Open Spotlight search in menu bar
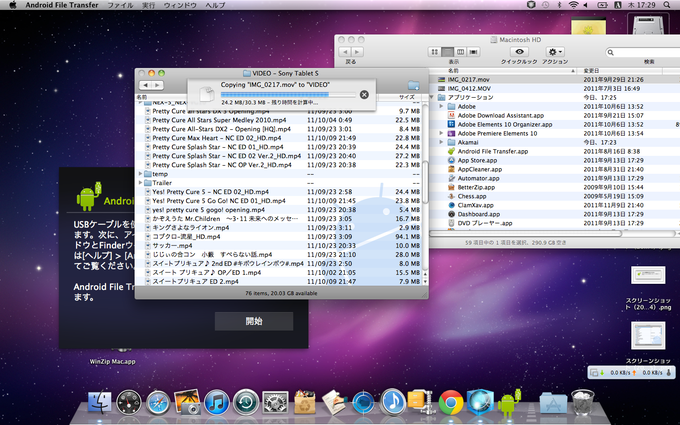The height and width of the screenshot is (425, 680). coord(667,5)
